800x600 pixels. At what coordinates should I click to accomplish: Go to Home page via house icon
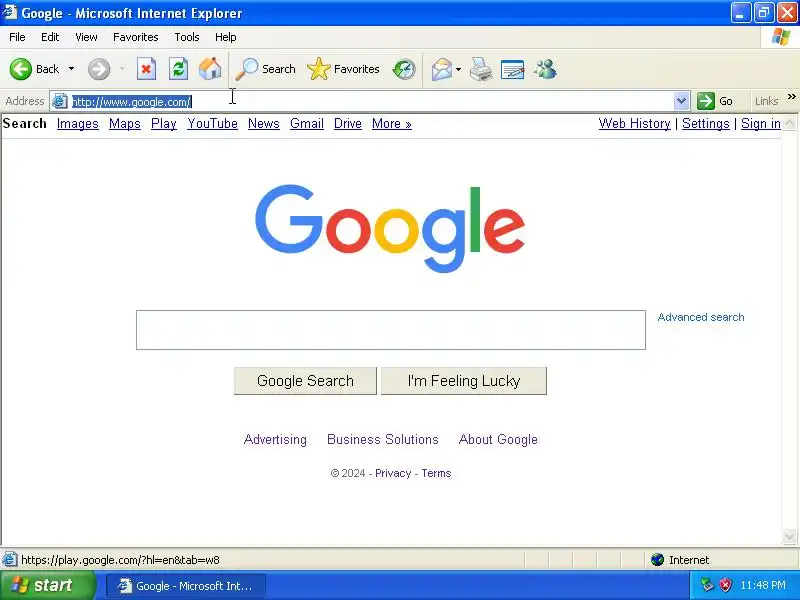click(210, 68)
